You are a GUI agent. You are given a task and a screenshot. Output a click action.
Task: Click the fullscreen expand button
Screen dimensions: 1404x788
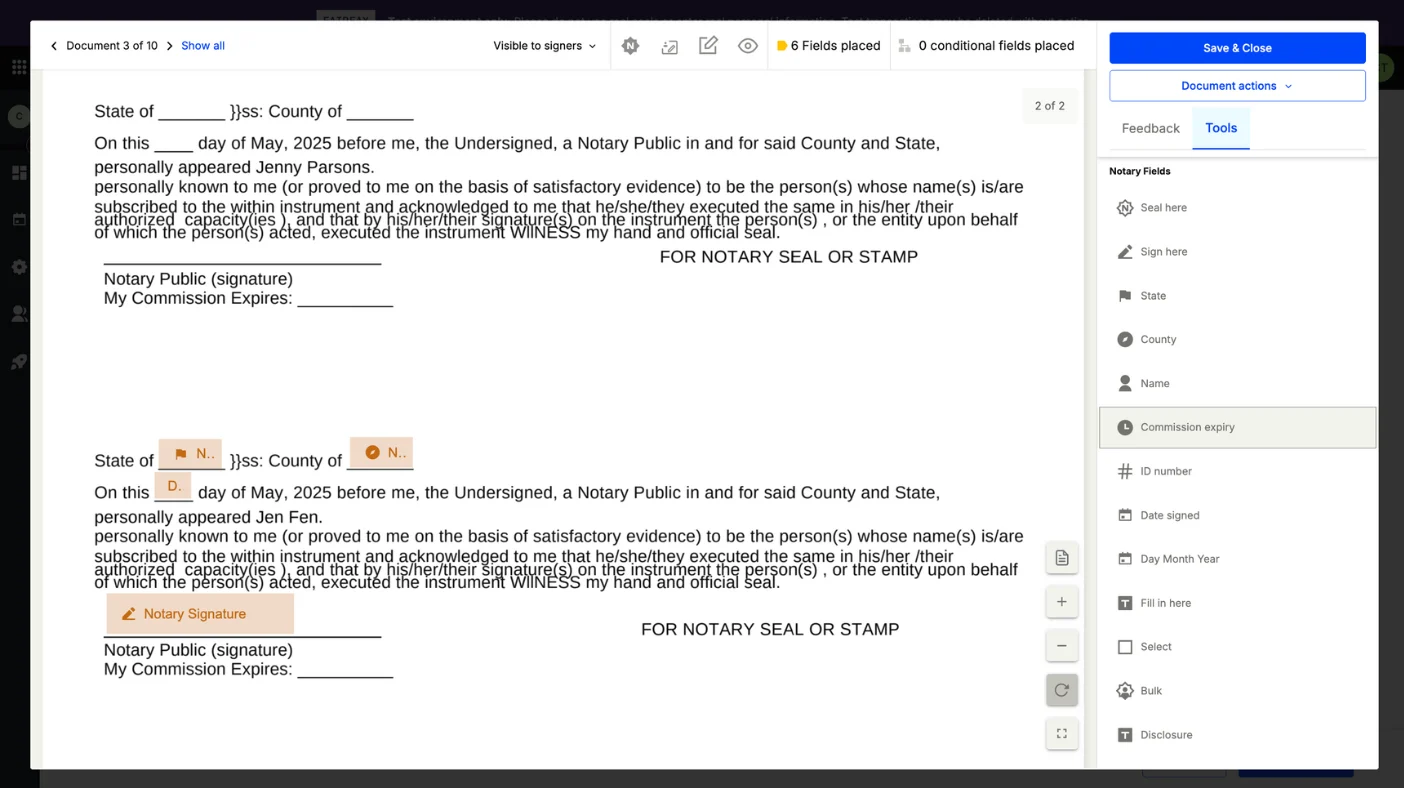[1062, 734]
